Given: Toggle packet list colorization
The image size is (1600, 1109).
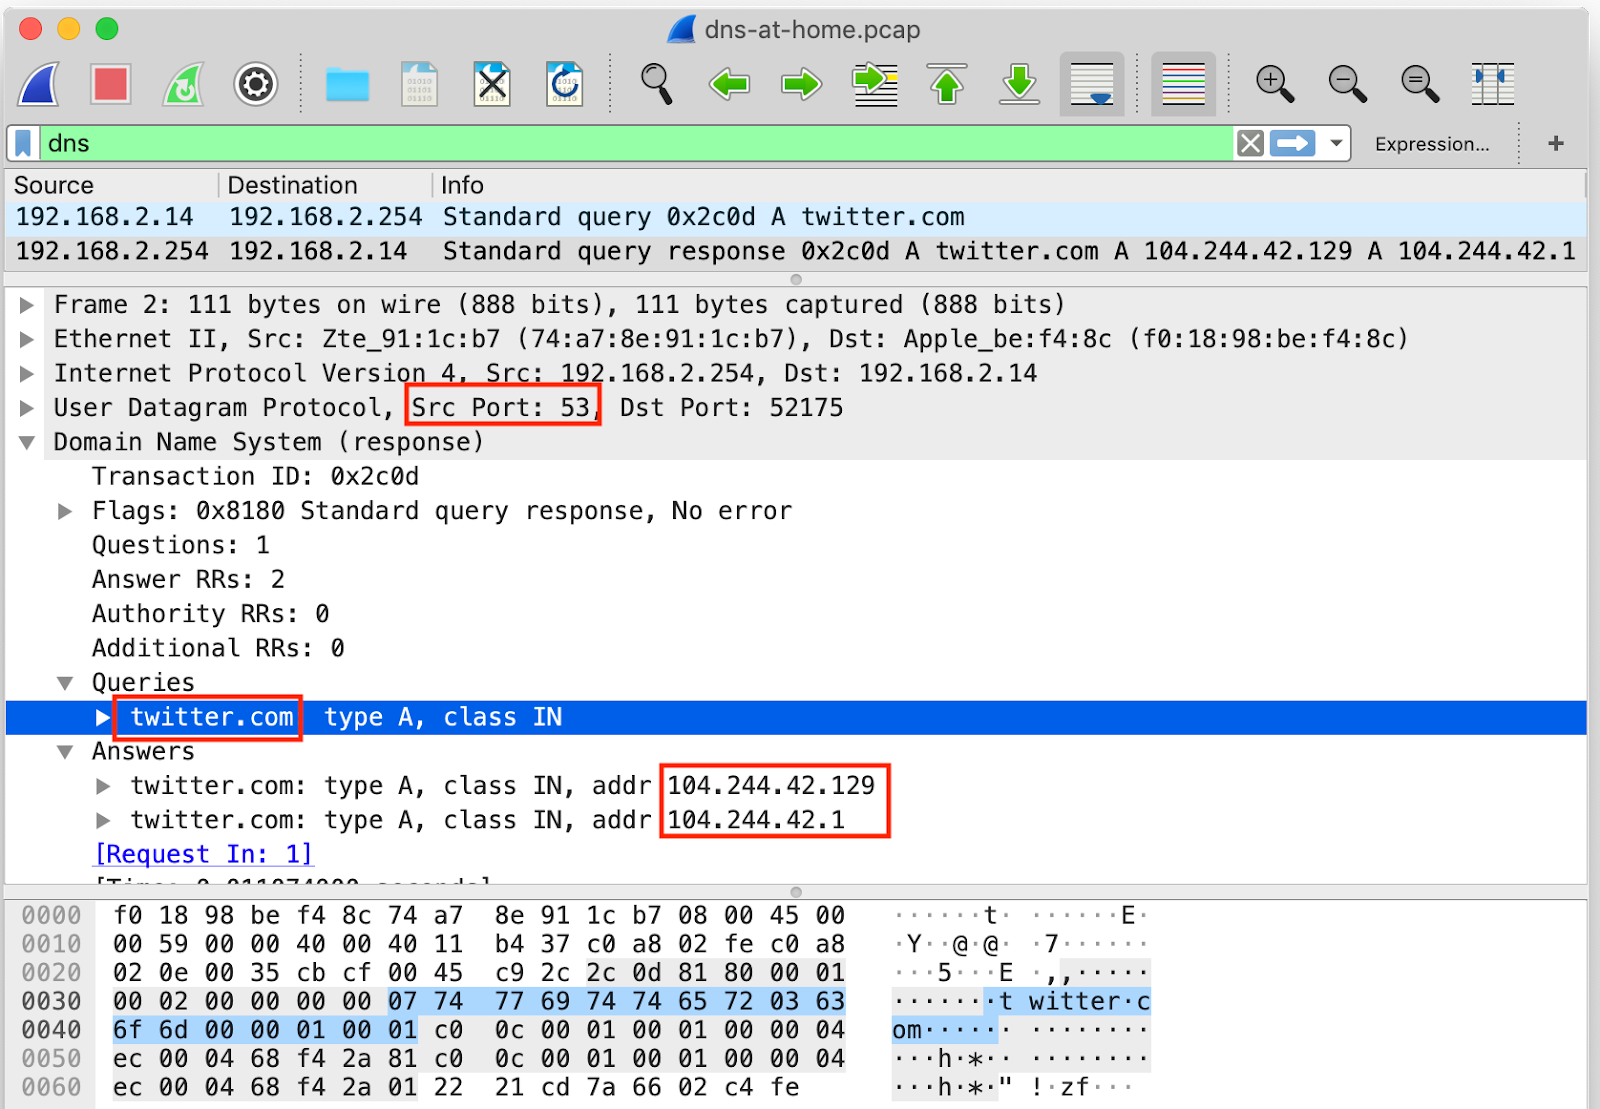Looking at the screenshot, I should tap(1183, 84).
